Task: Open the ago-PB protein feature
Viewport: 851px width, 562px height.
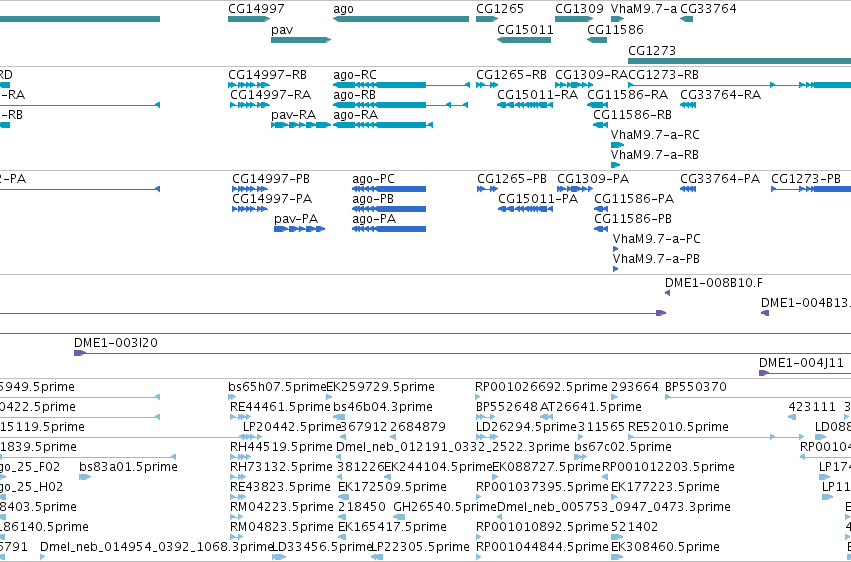Action: (389, 209)
